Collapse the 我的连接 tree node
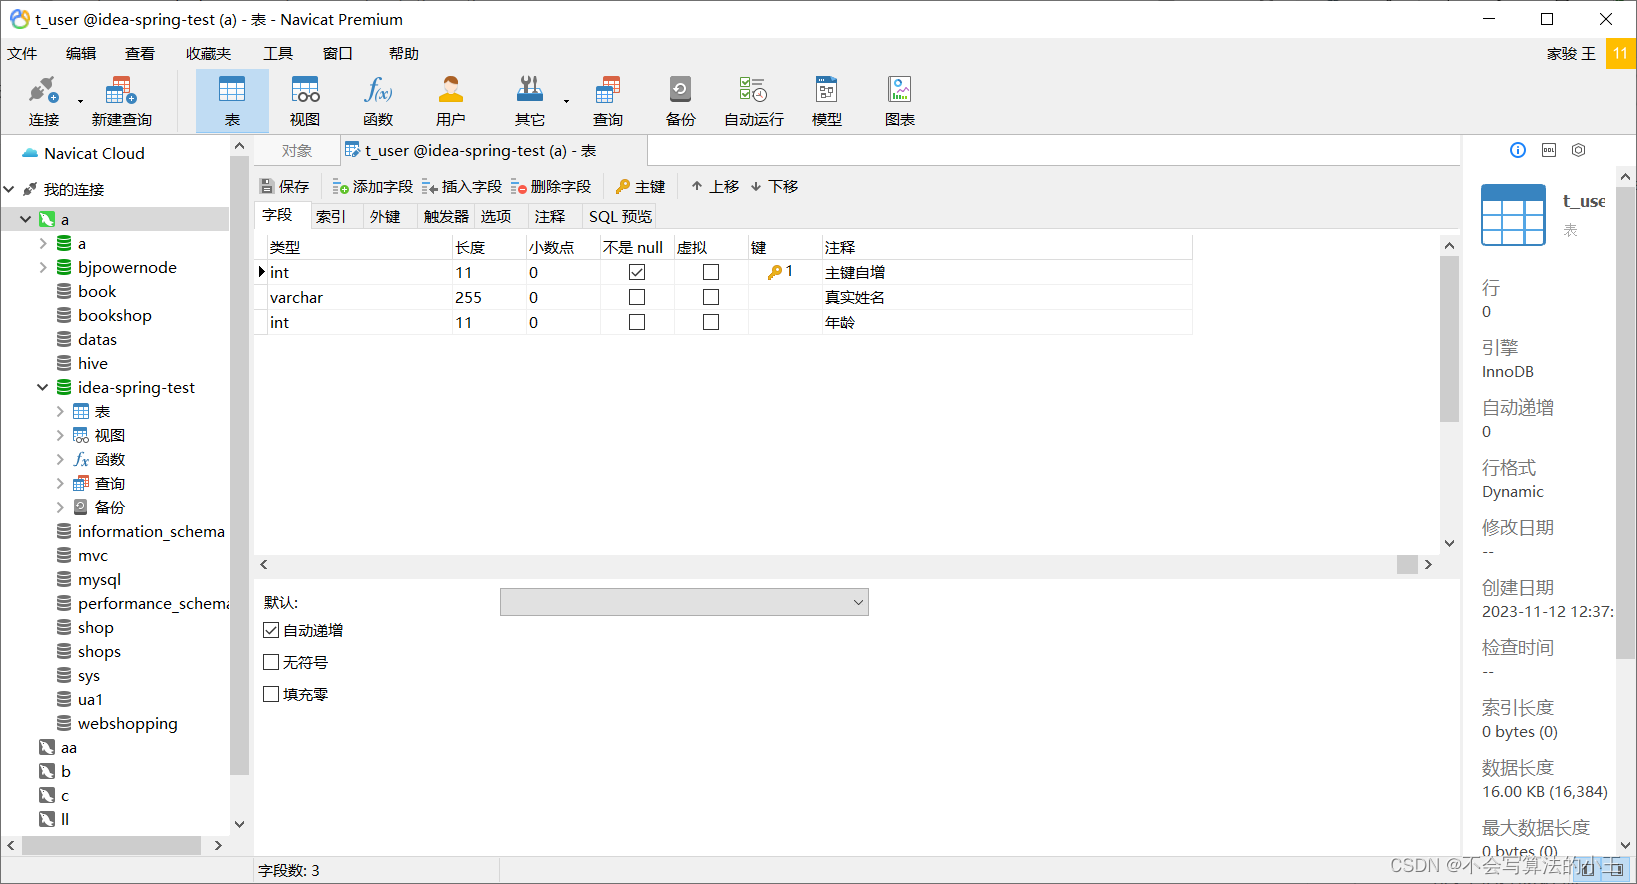1637x884 pixels. 9,189
